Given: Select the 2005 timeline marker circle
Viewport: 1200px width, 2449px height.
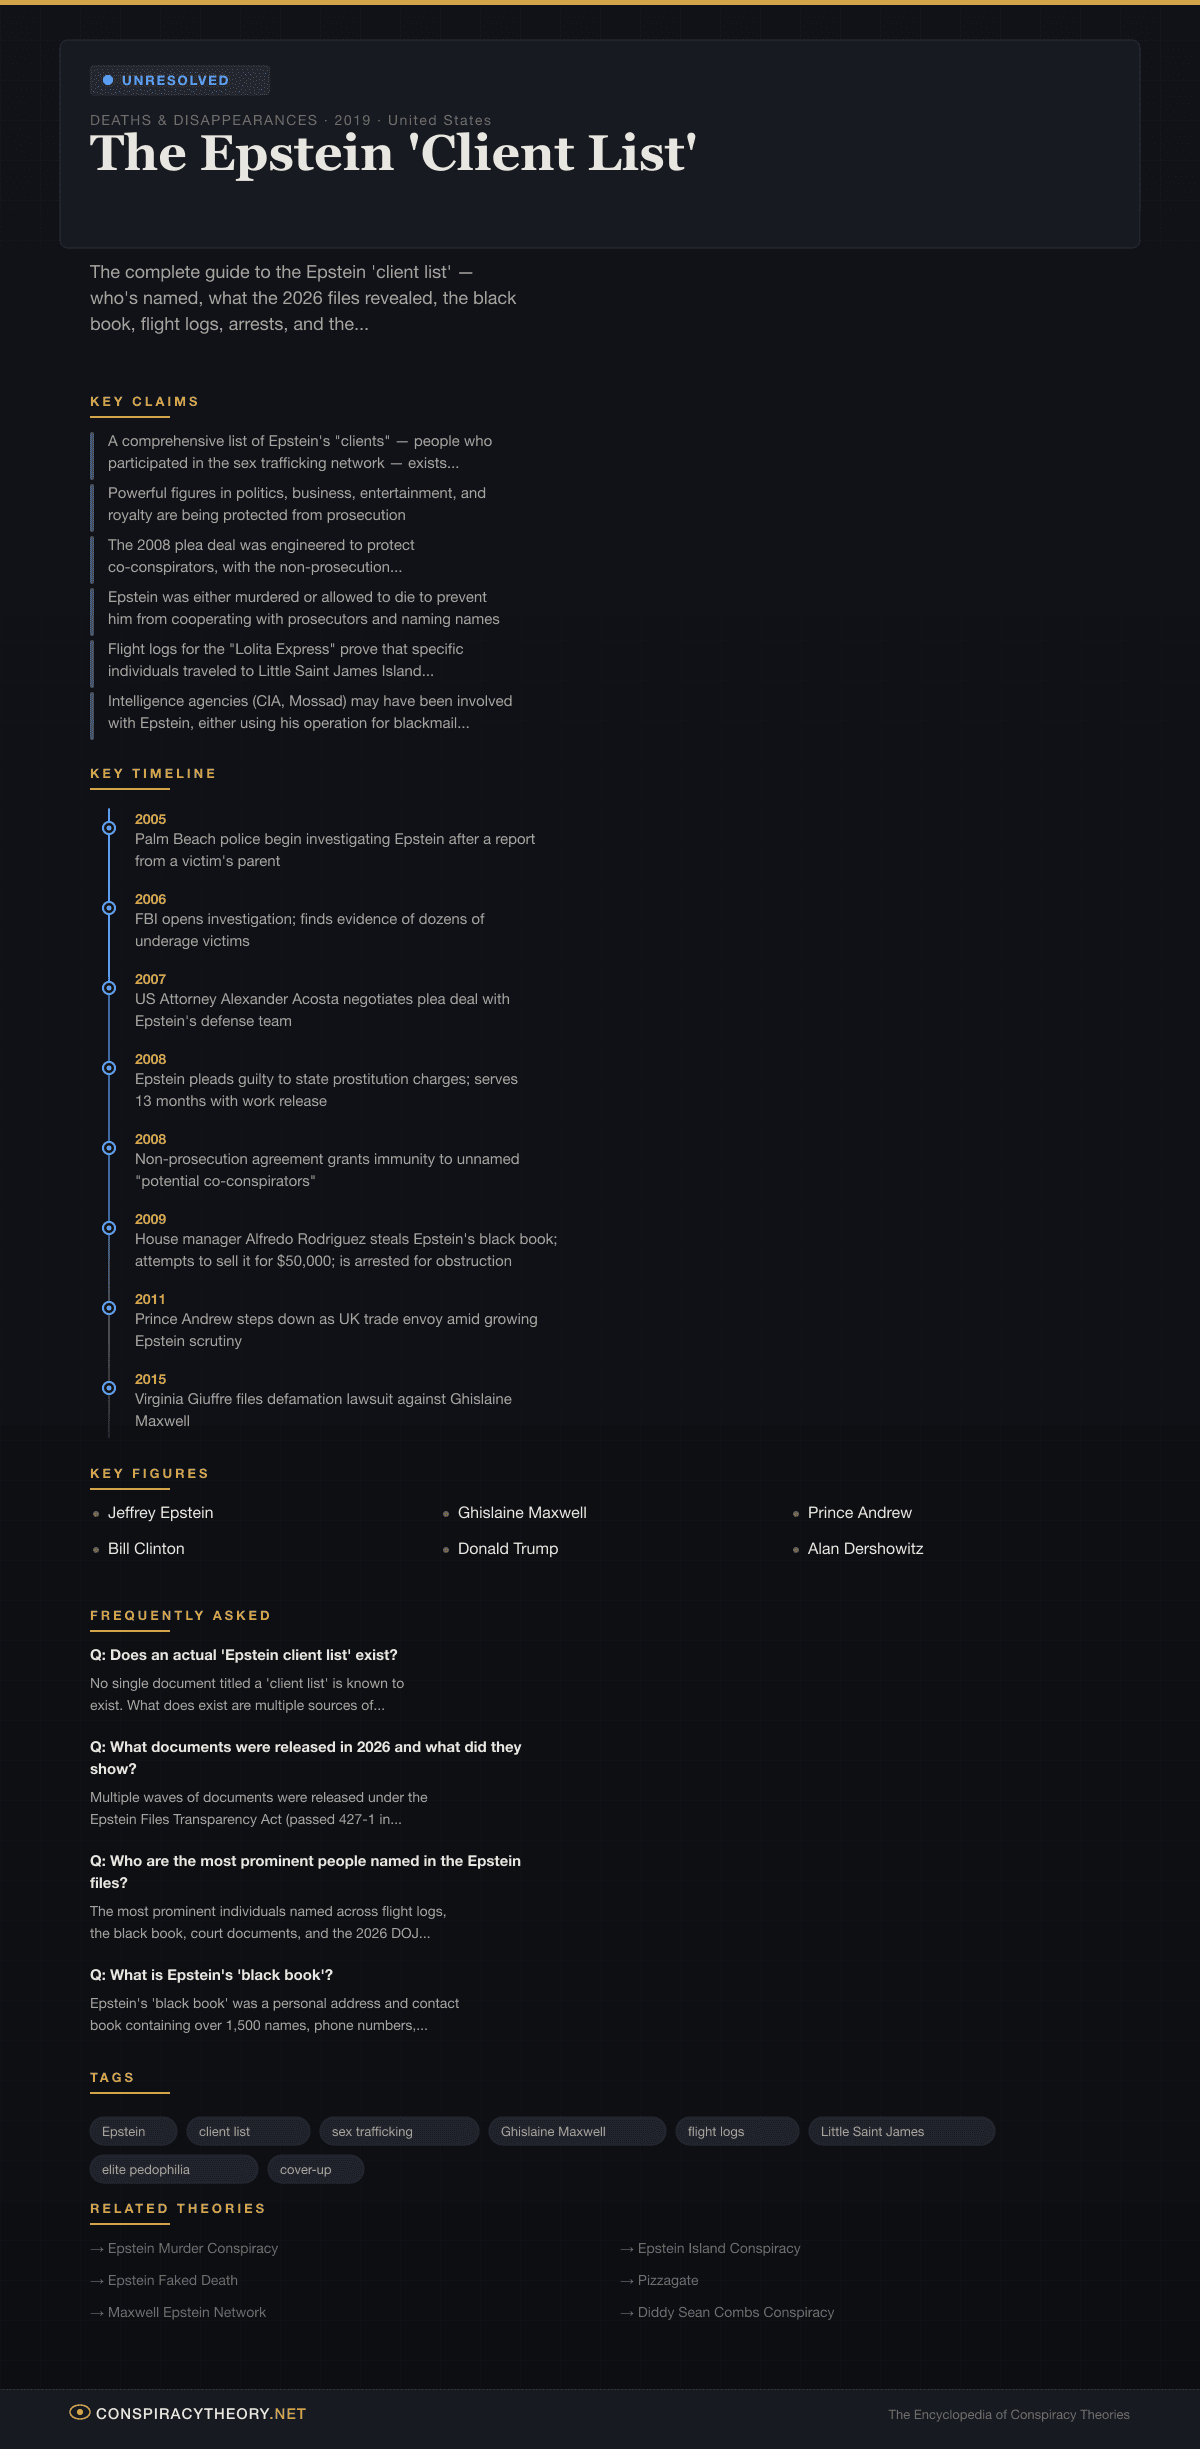Looking at the screenshot, I should tap(109, 828).
